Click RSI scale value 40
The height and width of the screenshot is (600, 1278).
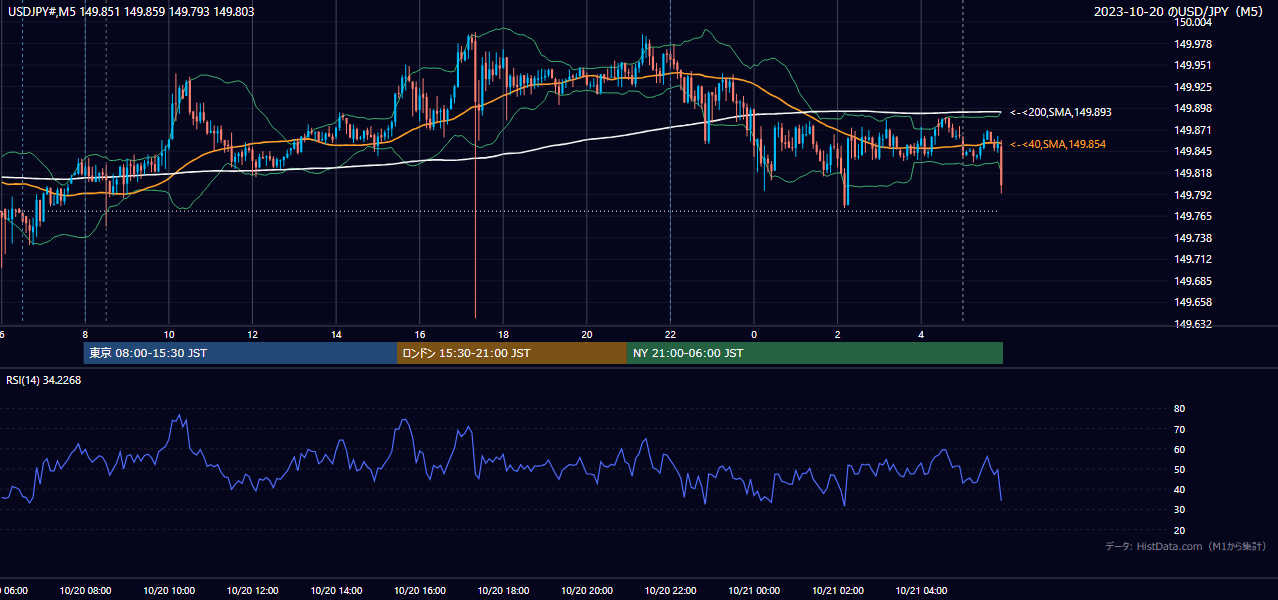(x=1180, y=490)
